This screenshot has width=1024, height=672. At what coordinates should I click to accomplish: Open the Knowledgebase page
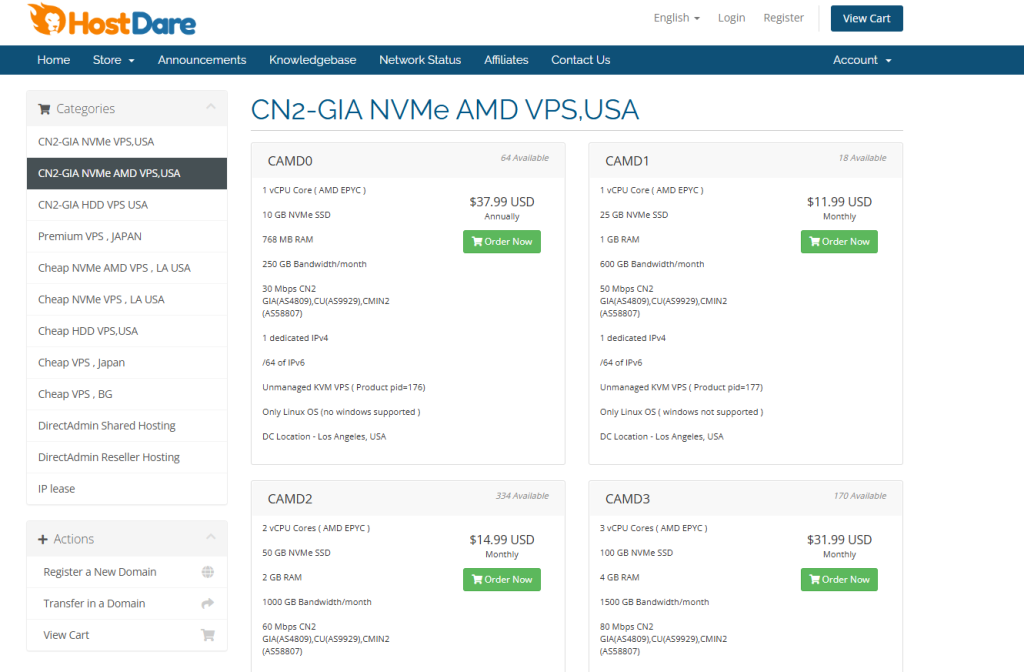(x=313, y=60)
